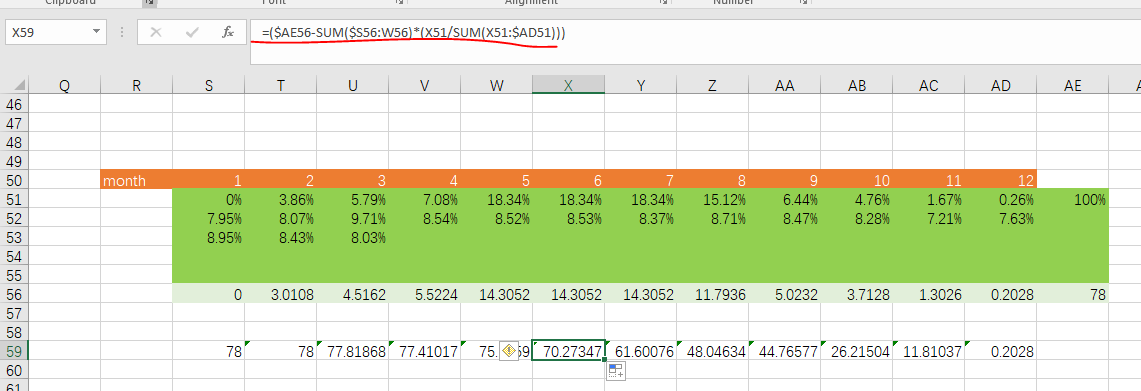This screenshot has height=391, width=1141.
Task: Select cell showing 100%
Action: tap(1073, 200)
